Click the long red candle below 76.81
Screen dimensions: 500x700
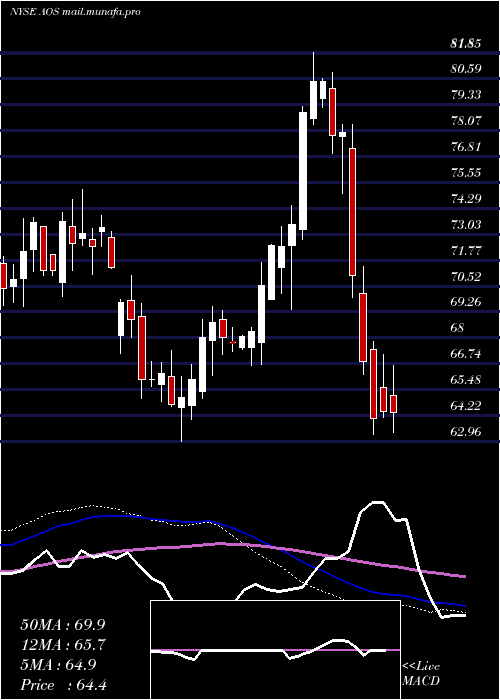(353, 212)
